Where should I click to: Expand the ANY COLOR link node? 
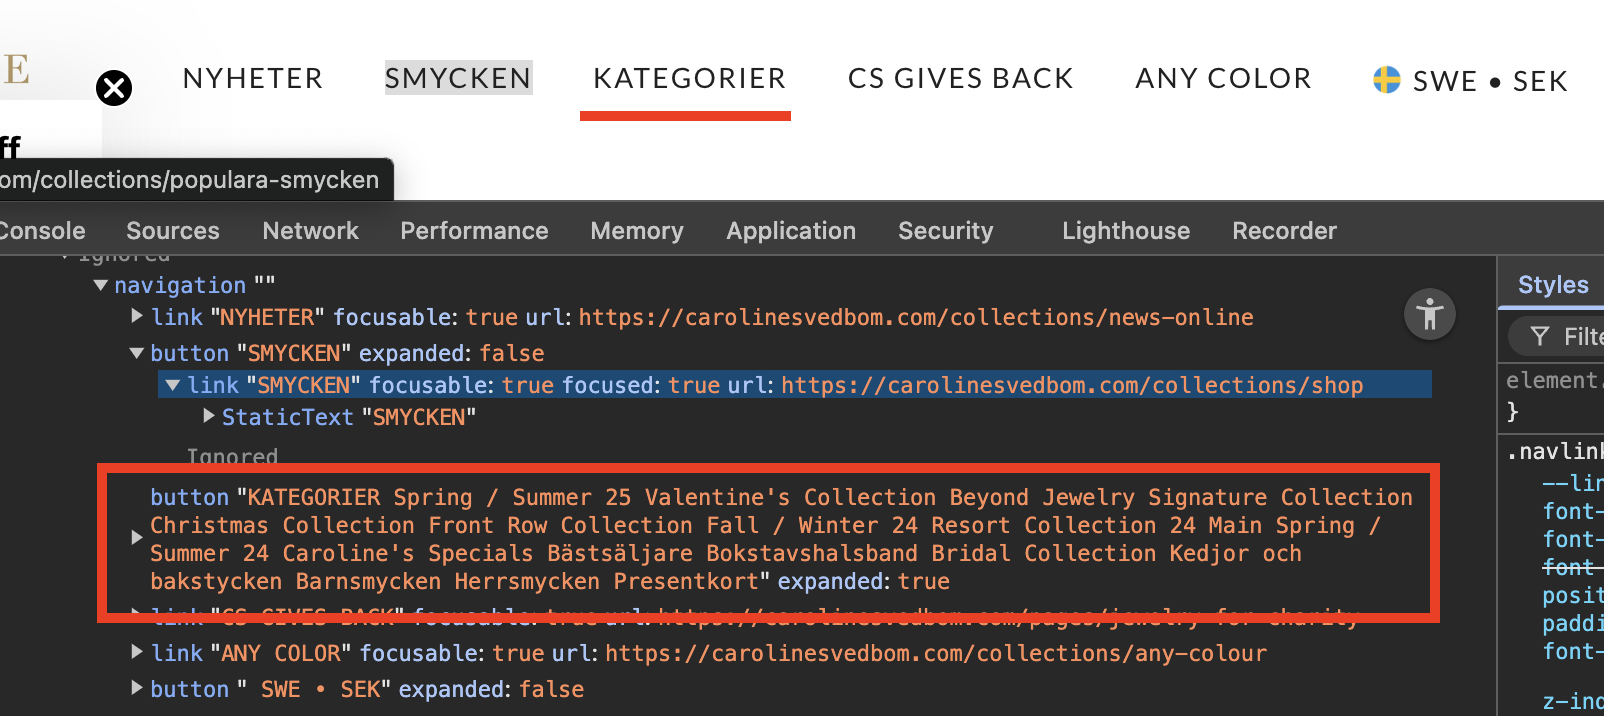coord(137,652)
